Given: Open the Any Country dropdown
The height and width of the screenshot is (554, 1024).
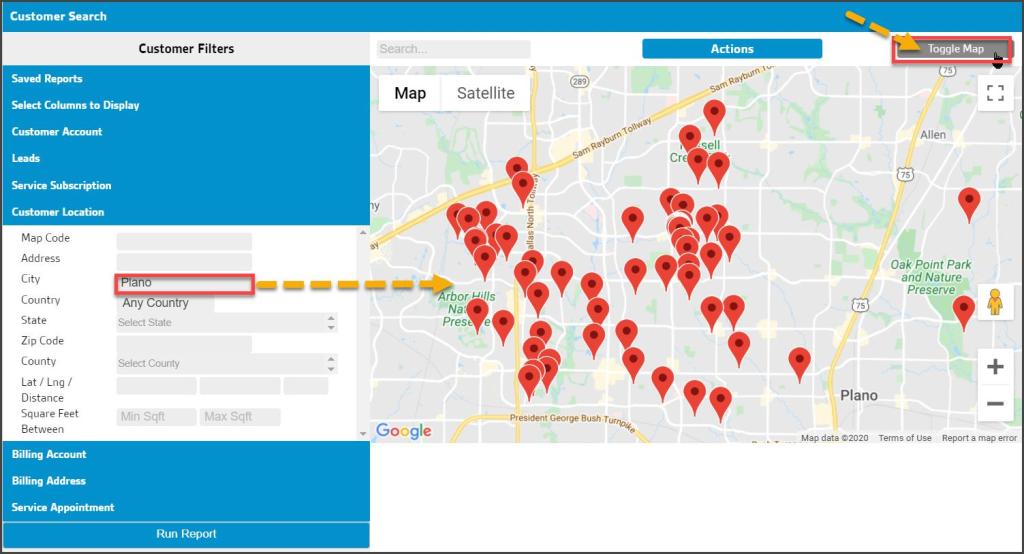Looking at the screenshot, I should (x=165, y=303).
